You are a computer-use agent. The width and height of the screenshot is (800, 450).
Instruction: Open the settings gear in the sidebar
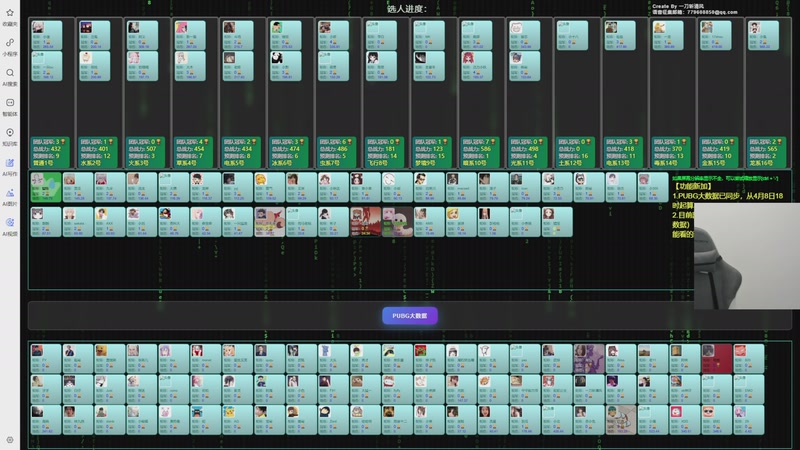[x=10, y=440]
